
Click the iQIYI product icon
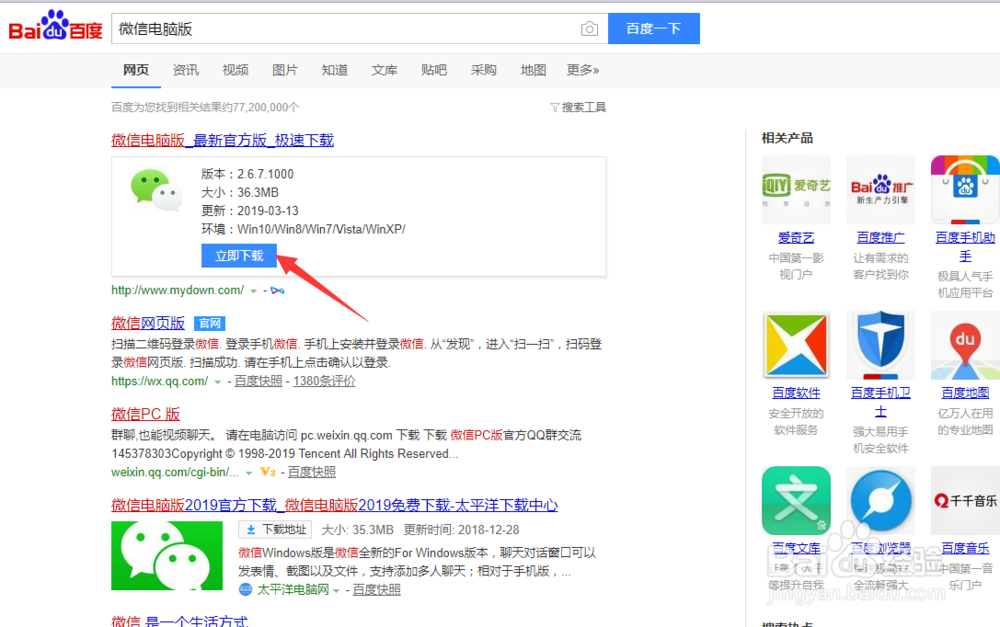(796, 189)
